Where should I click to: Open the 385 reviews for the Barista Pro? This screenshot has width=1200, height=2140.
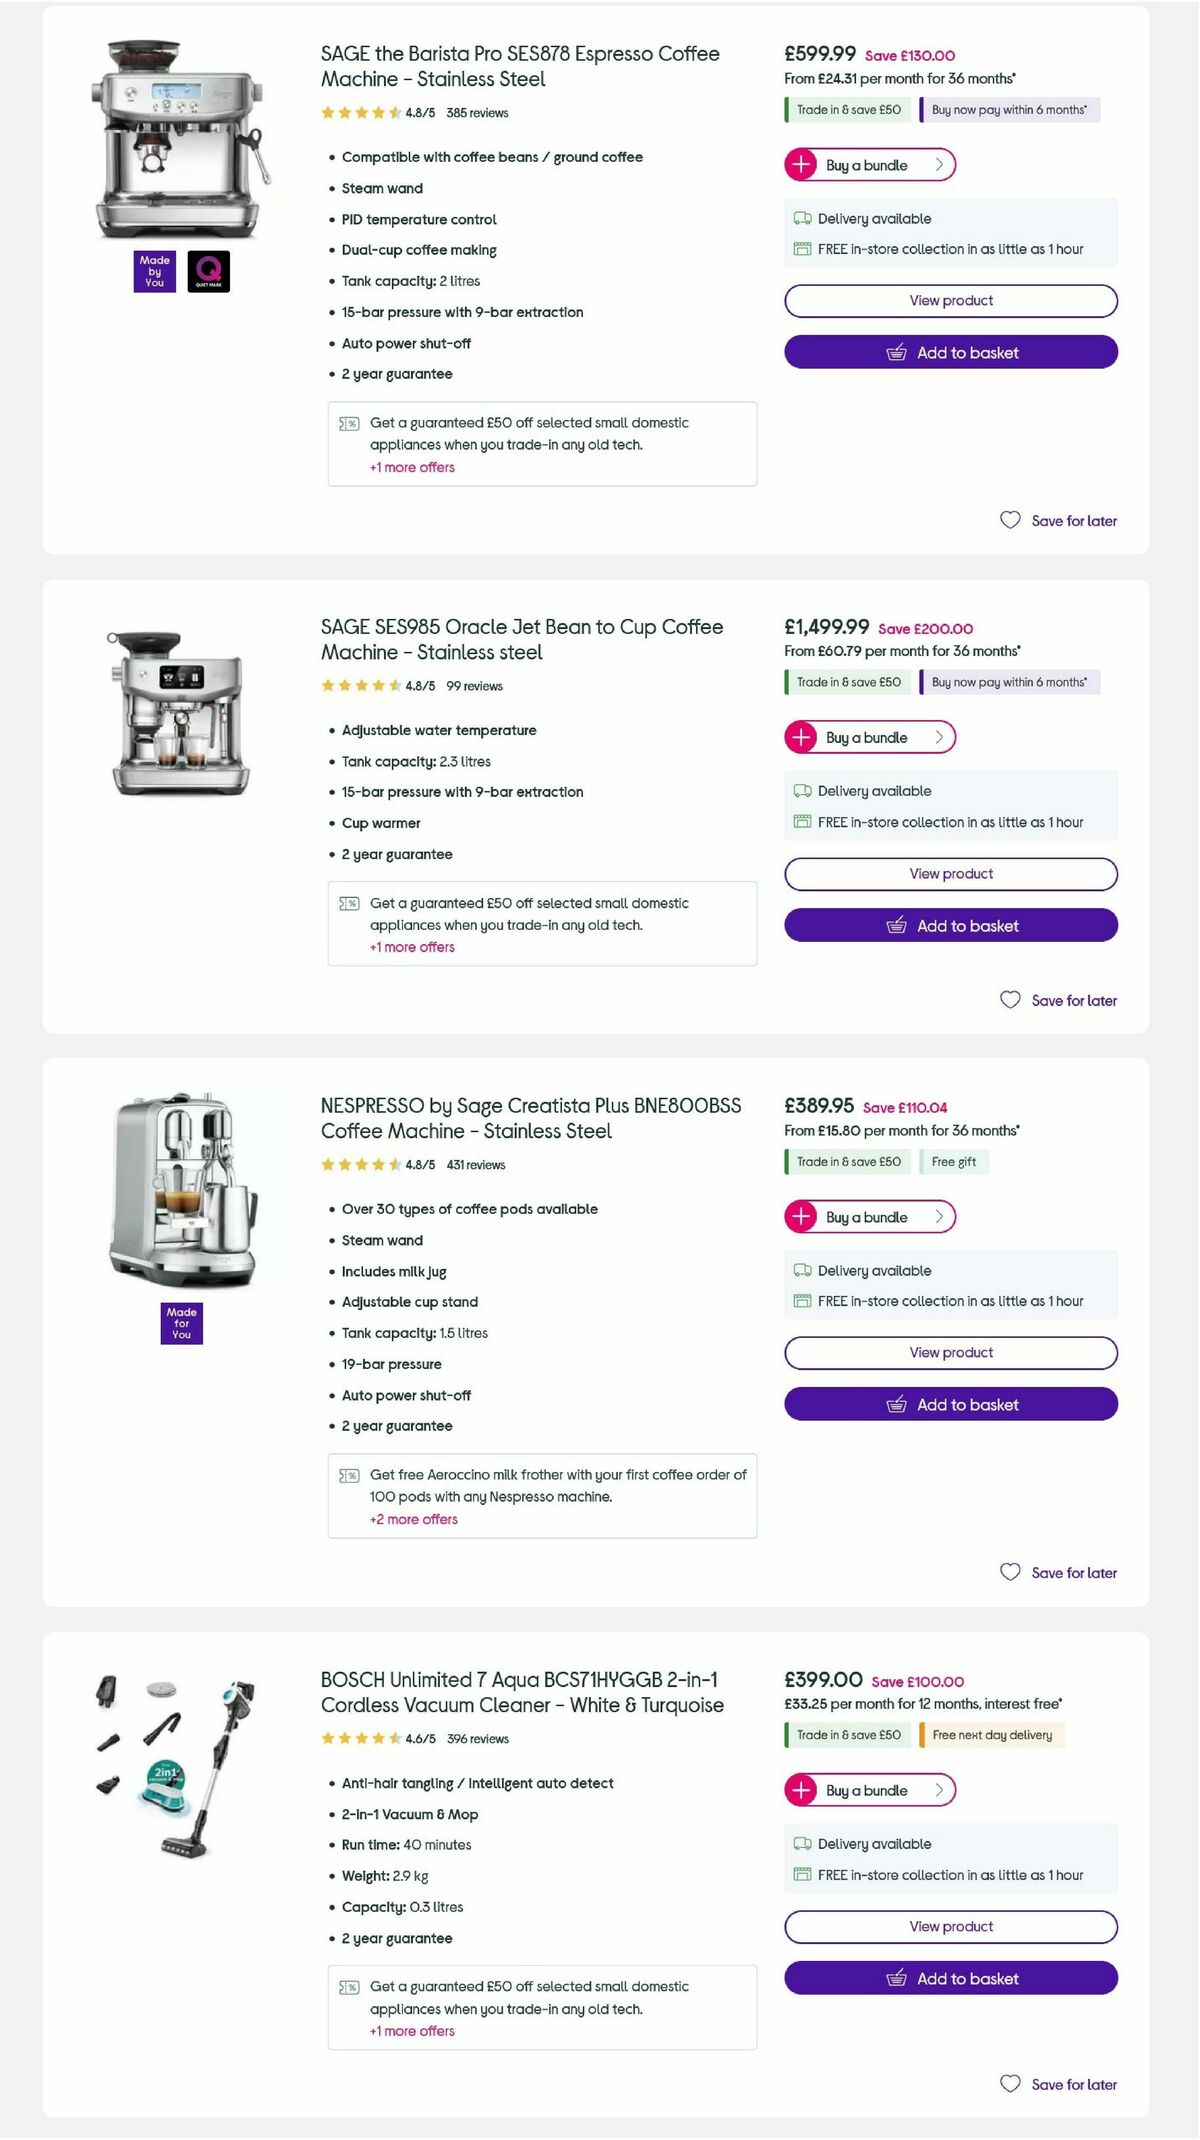[477, 113]
